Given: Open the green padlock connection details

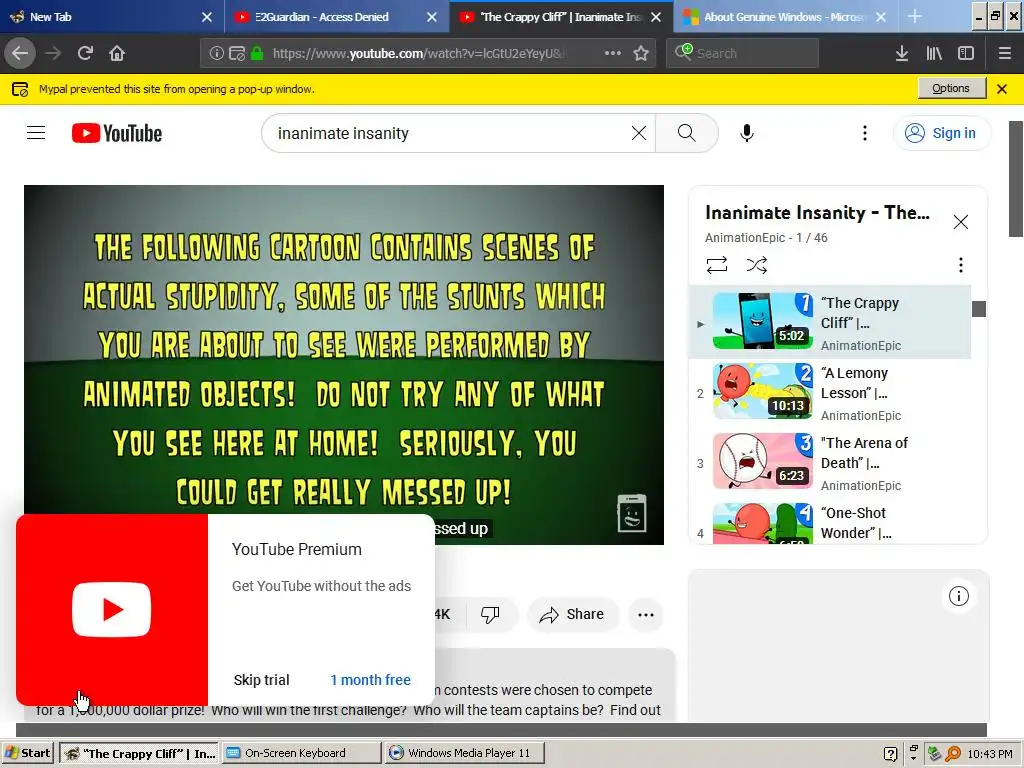Looking at the screenshot, I should pos(257,54).
